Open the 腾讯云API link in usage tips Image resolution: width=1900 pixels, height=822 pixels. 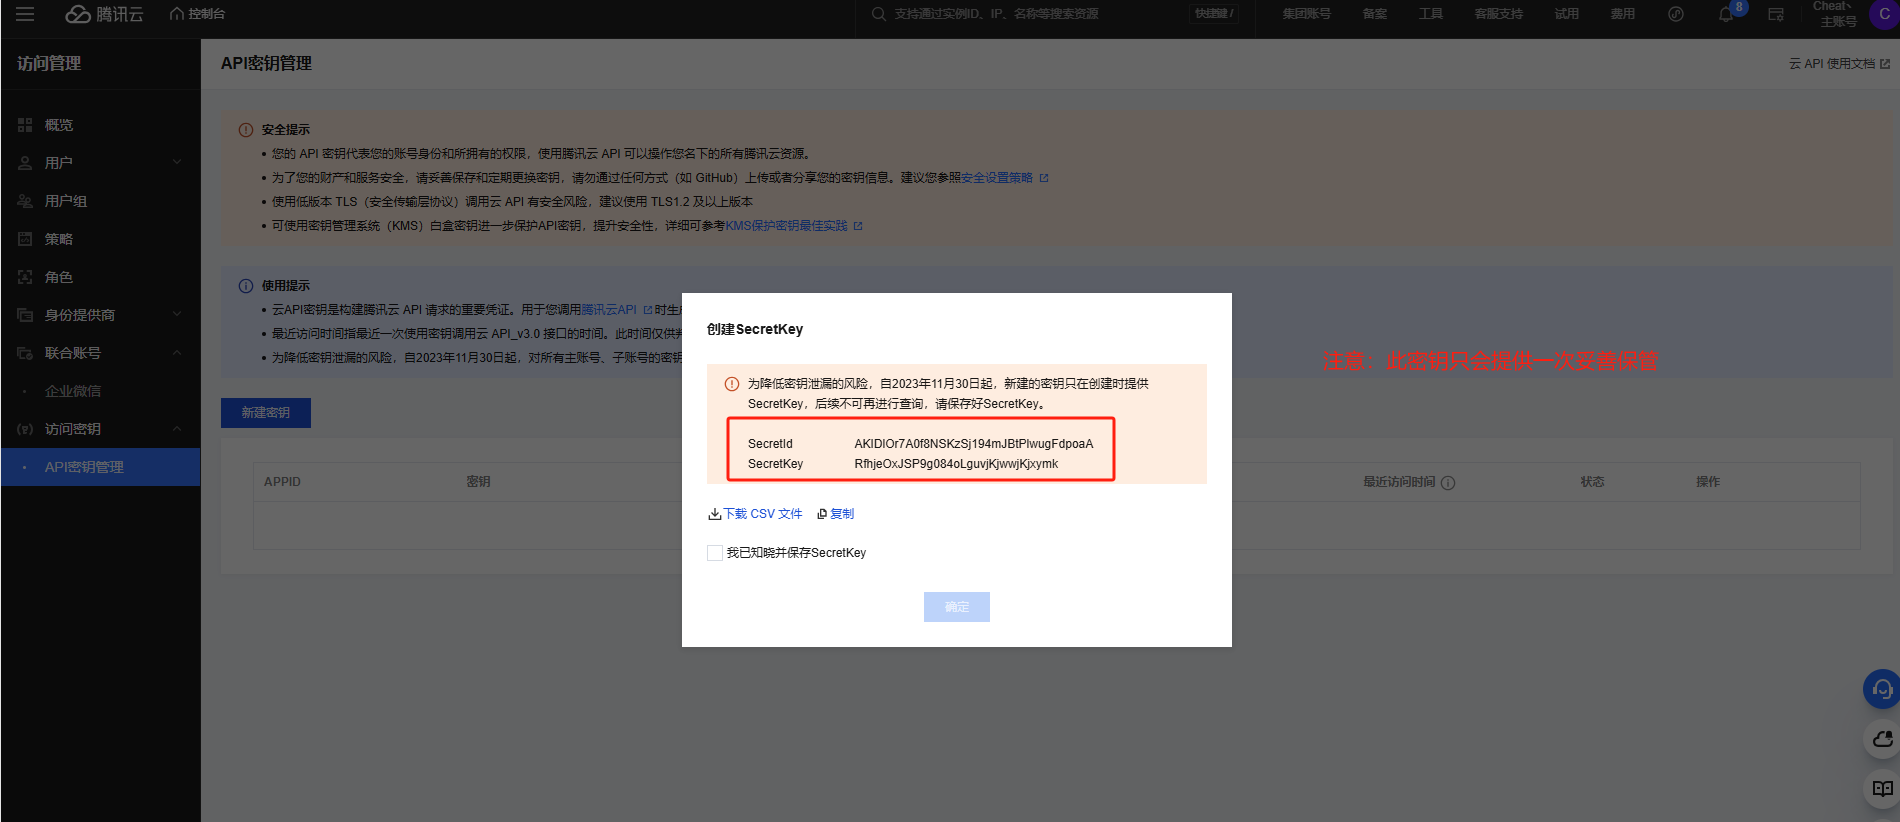tap(609, 310)
